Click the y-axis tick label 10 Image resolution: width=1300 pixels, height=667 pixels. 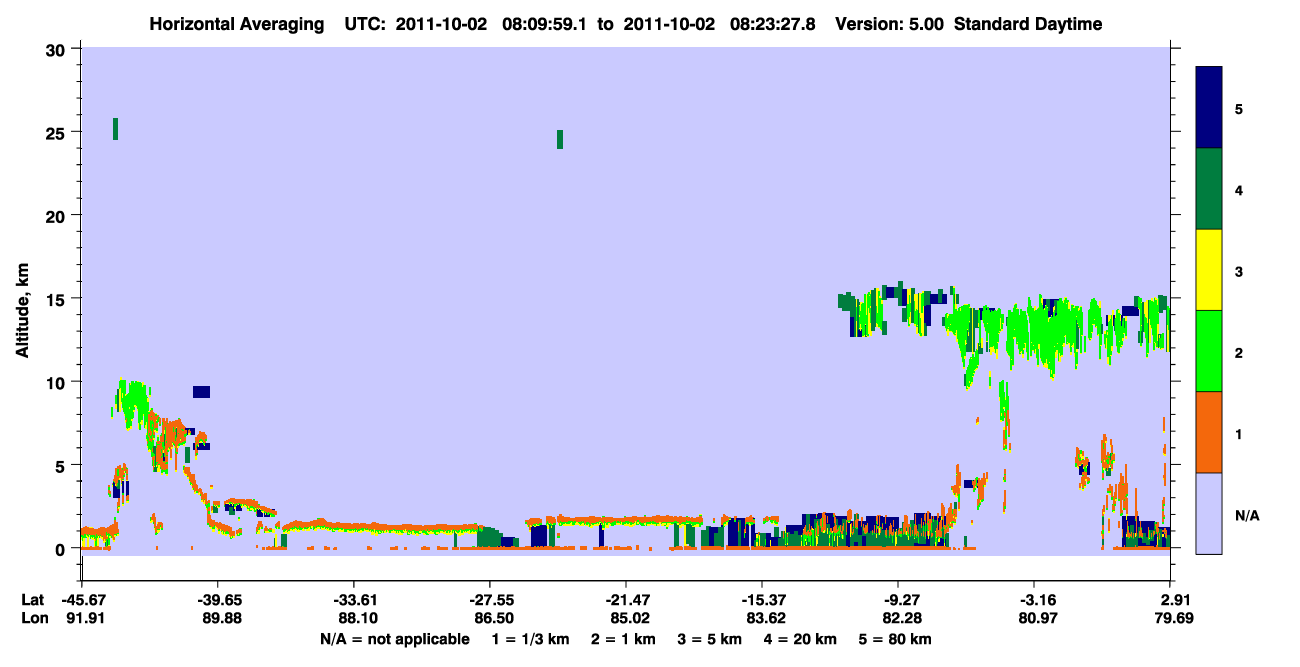click(x=58, y=382)
